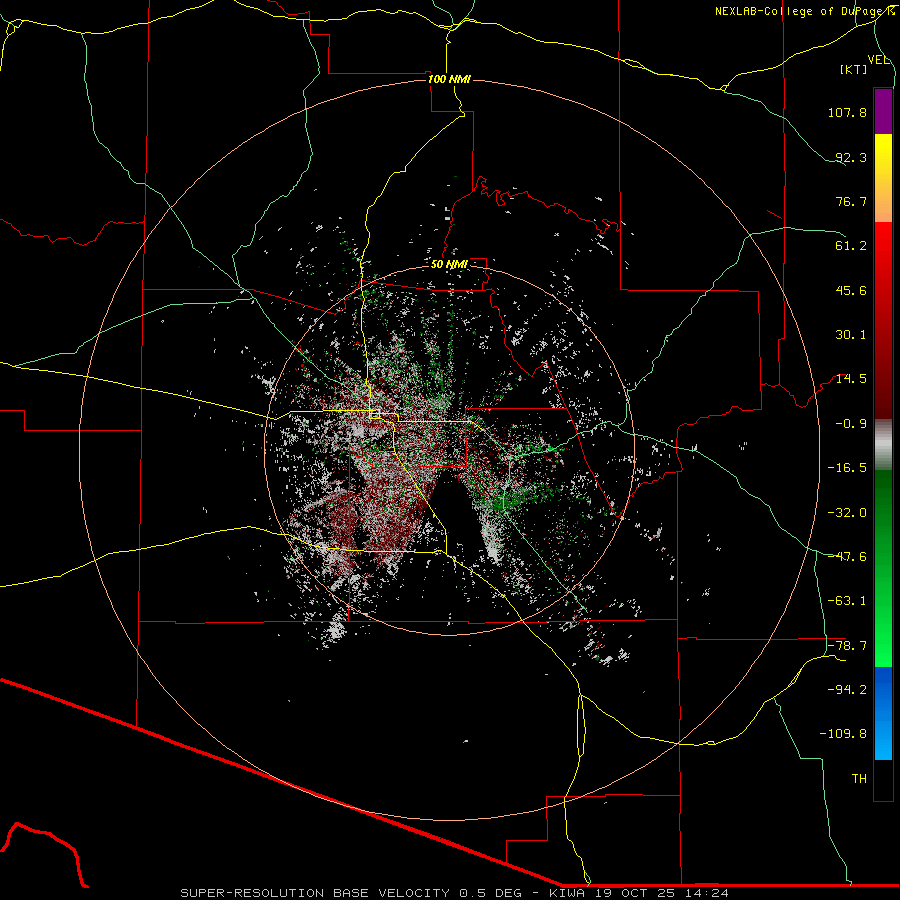
Task: Click the -63.1 legend value
Action: [x=847, y=601]
